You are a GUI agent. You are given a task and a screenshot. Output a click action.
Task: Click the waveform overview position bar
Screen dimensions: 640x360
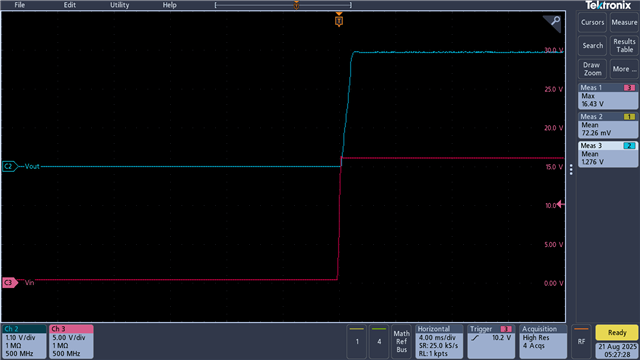click(283, 5)
